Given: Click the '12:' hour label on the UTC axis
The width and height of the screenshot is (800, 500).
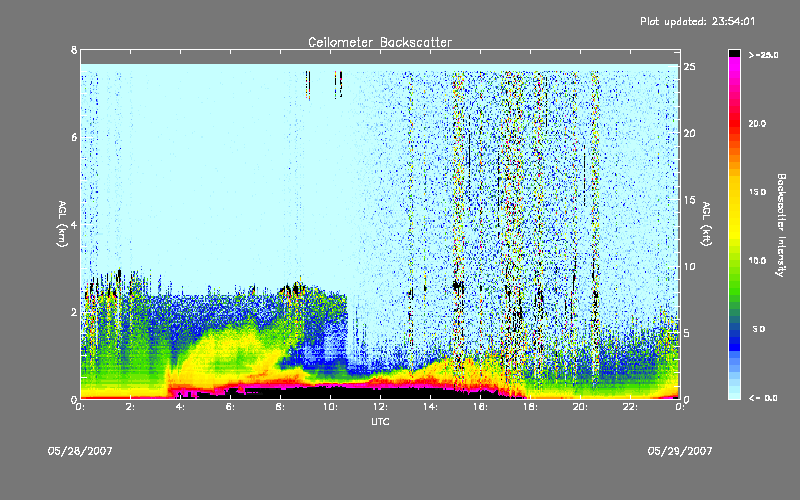Looking at the screenshot, I should click(x=380, y=407).
